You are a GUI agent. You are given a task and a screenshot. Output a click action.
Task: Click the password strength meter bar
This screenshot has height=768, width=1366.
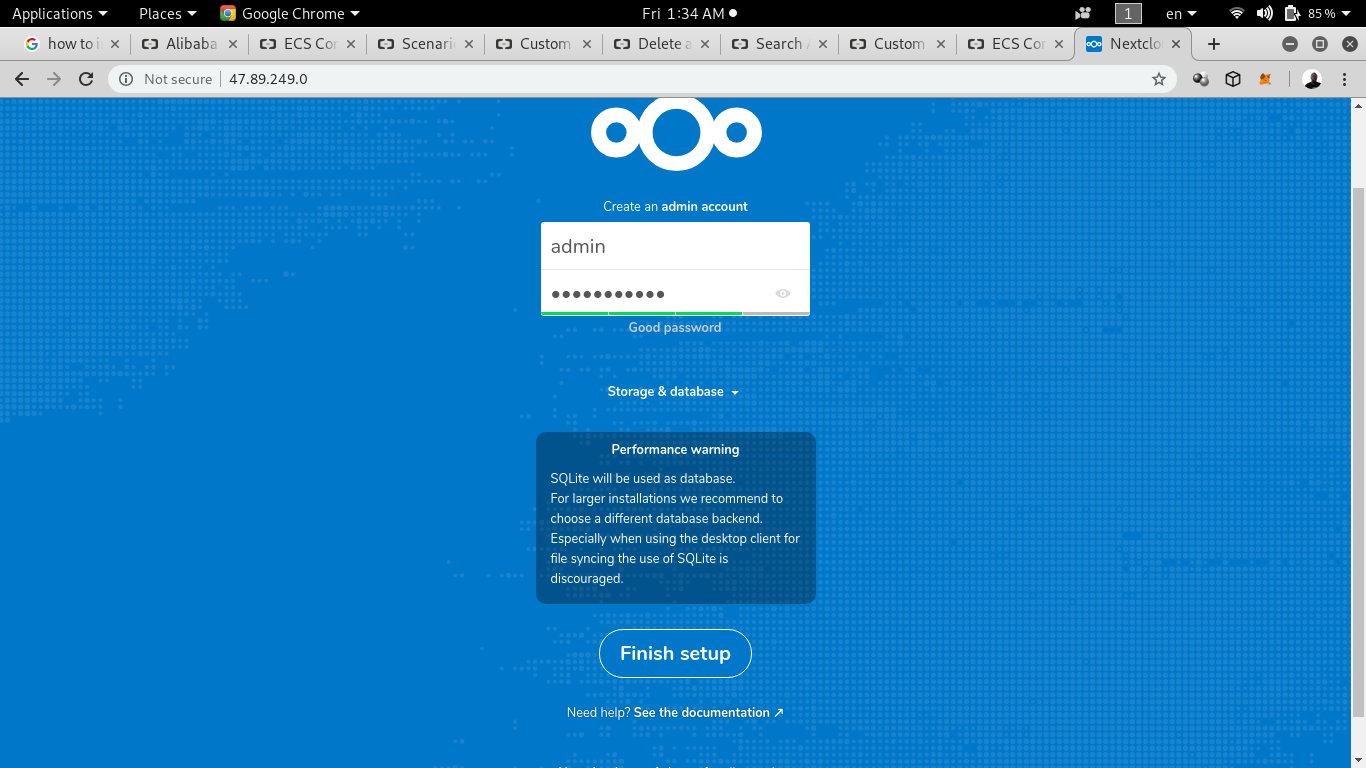click(675, 313)
